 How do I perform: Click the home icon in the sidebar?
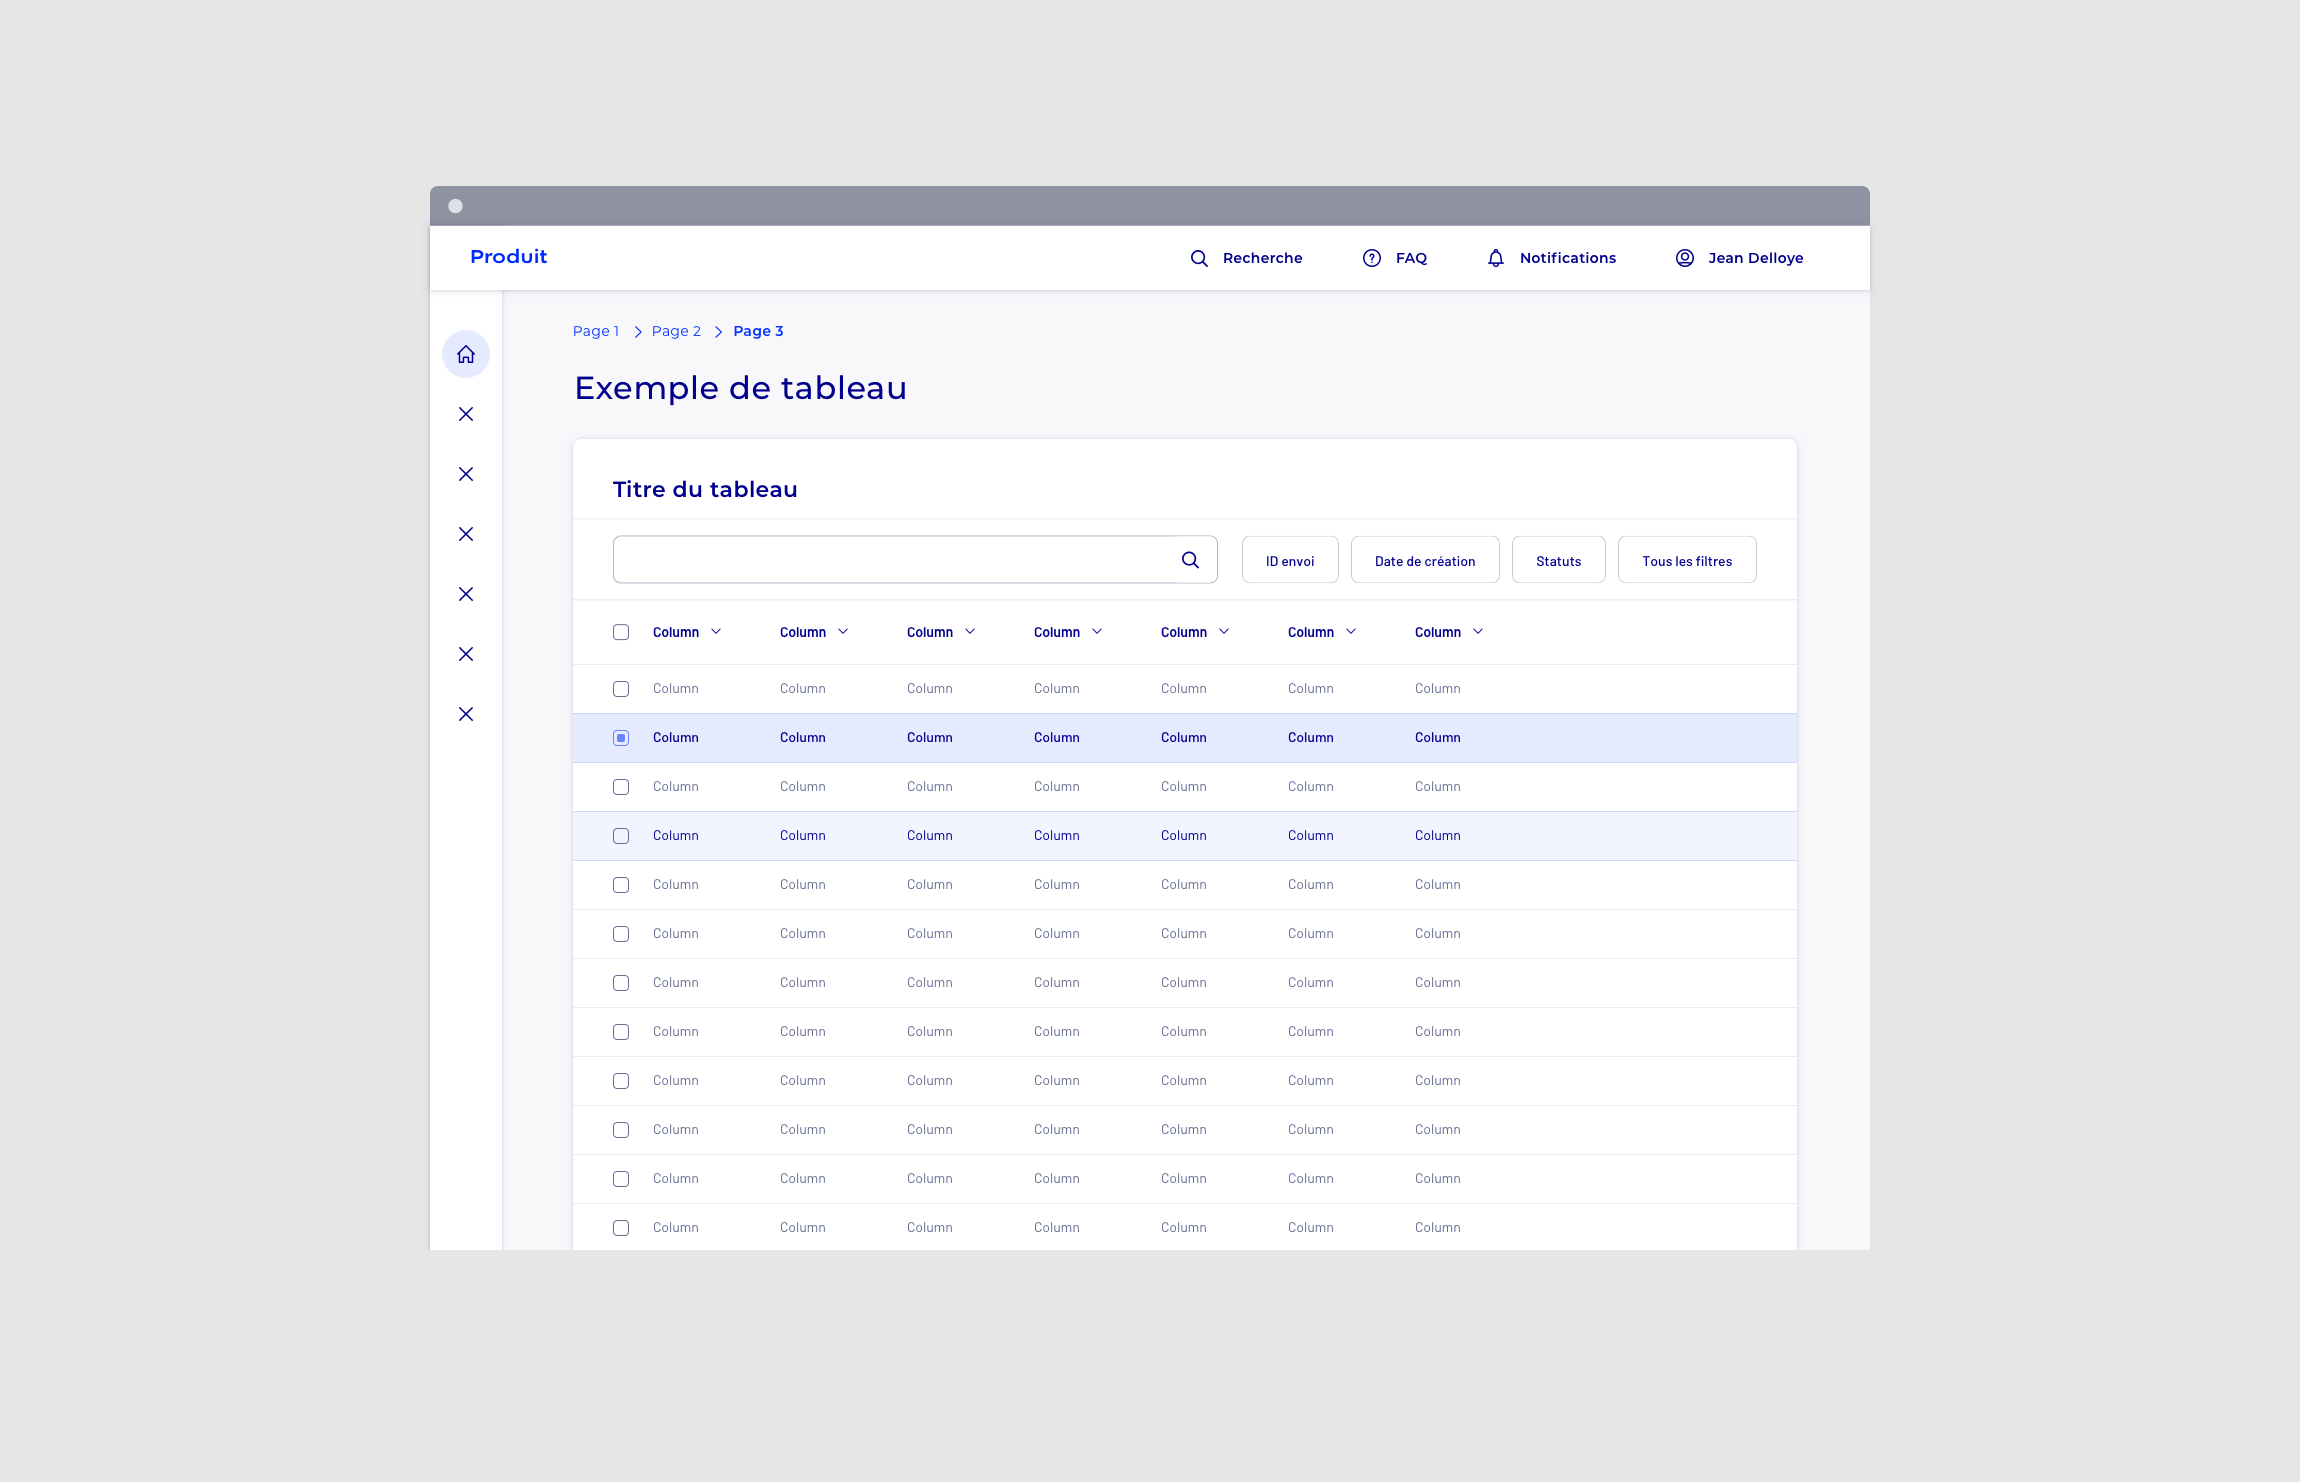pos(466,354)
